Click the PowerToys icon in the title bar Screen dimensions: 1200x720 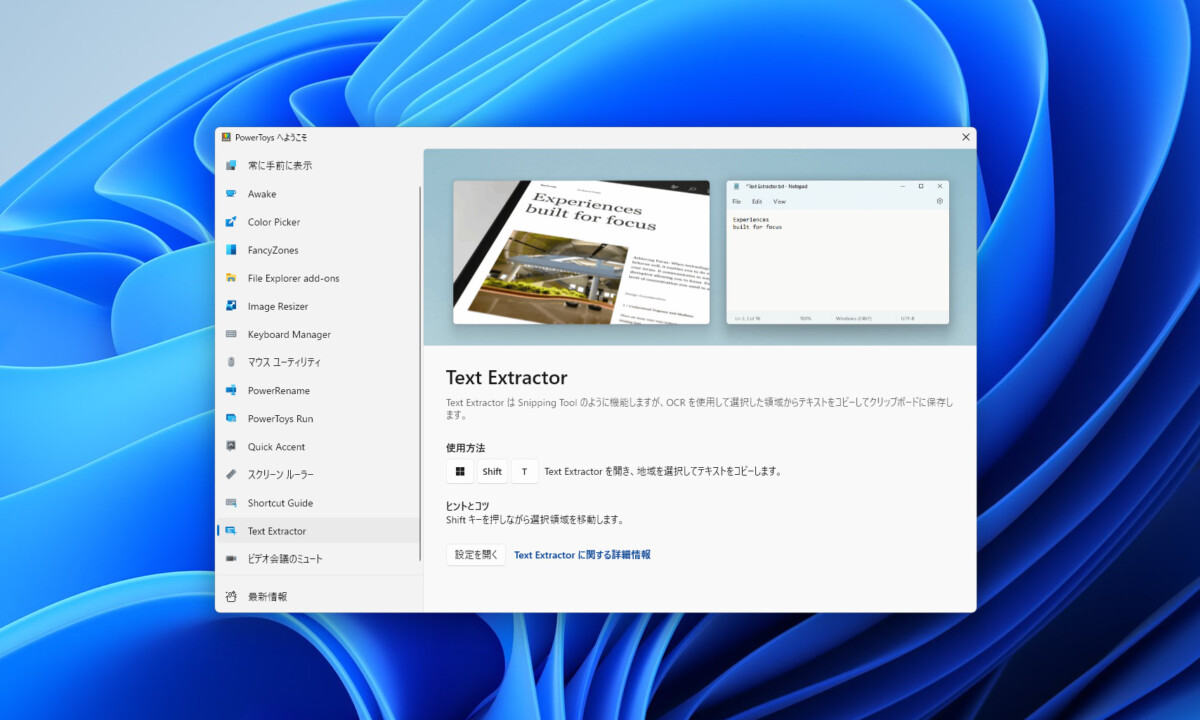click(x=227, y=137)
